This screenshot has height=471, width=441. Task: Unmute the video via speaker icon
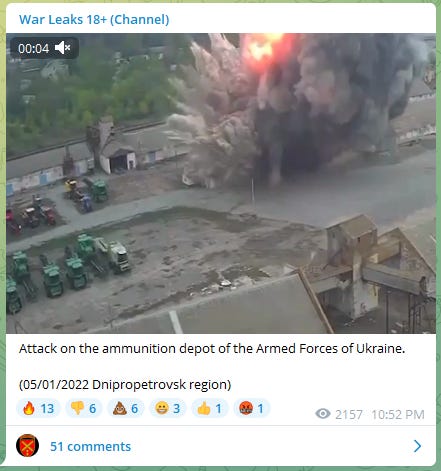tap(63, 48)
